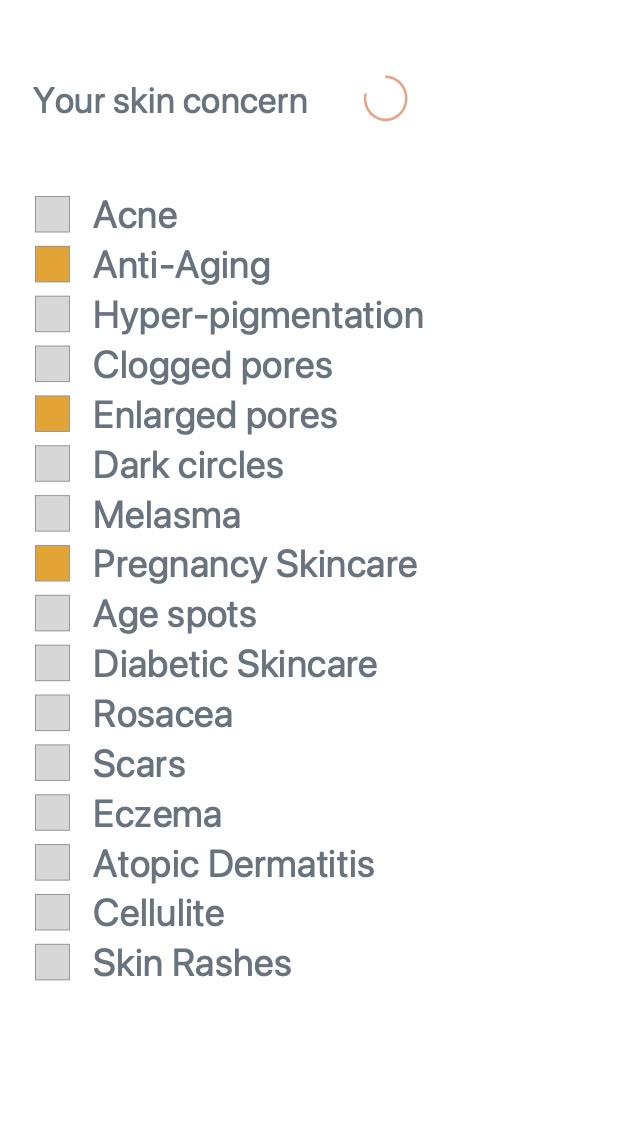
Task: Tick the Skin Rashes checkbox
Action: [x=52, y=962]
